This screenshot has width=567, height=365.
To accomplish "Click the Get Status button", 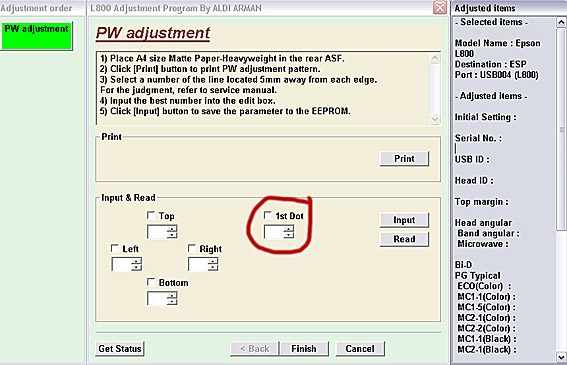I will pyautogui.click(x=120, y=349).
